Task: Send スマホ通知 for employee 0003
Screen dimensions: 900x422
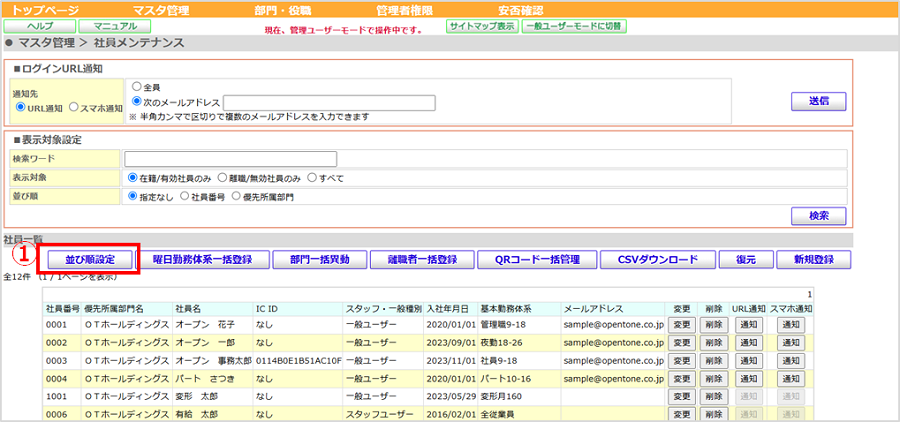Action: click(x=791, y=361)
